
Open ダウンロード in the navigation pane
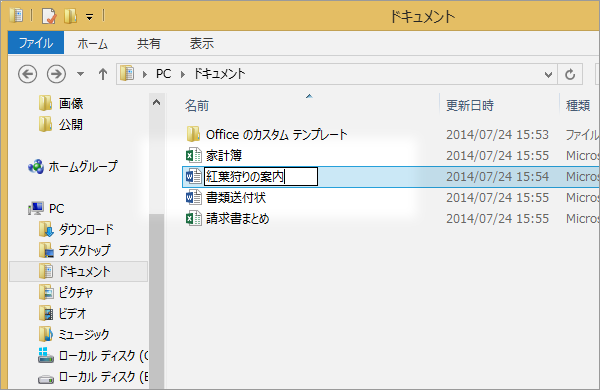[x=86, y=230]
